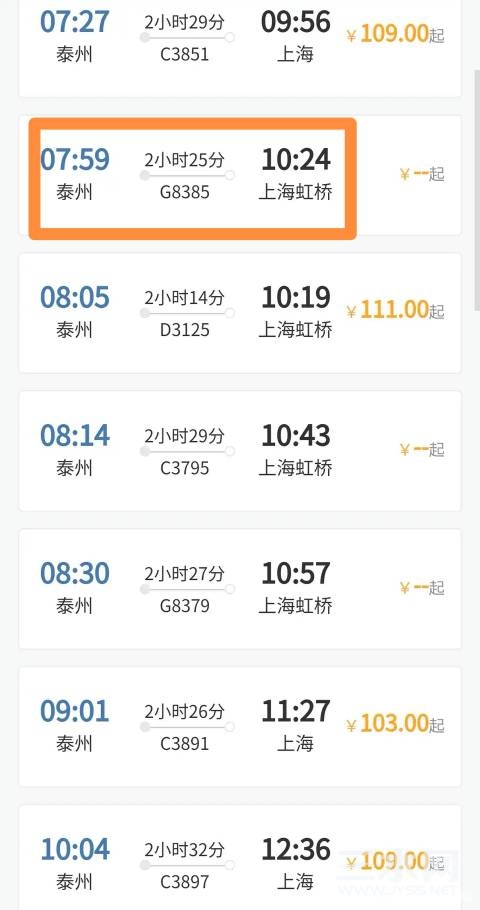Screen dimensions: 480x910
Task: Choose D3125 train arriving 10:19
Action: click(240, 313)
